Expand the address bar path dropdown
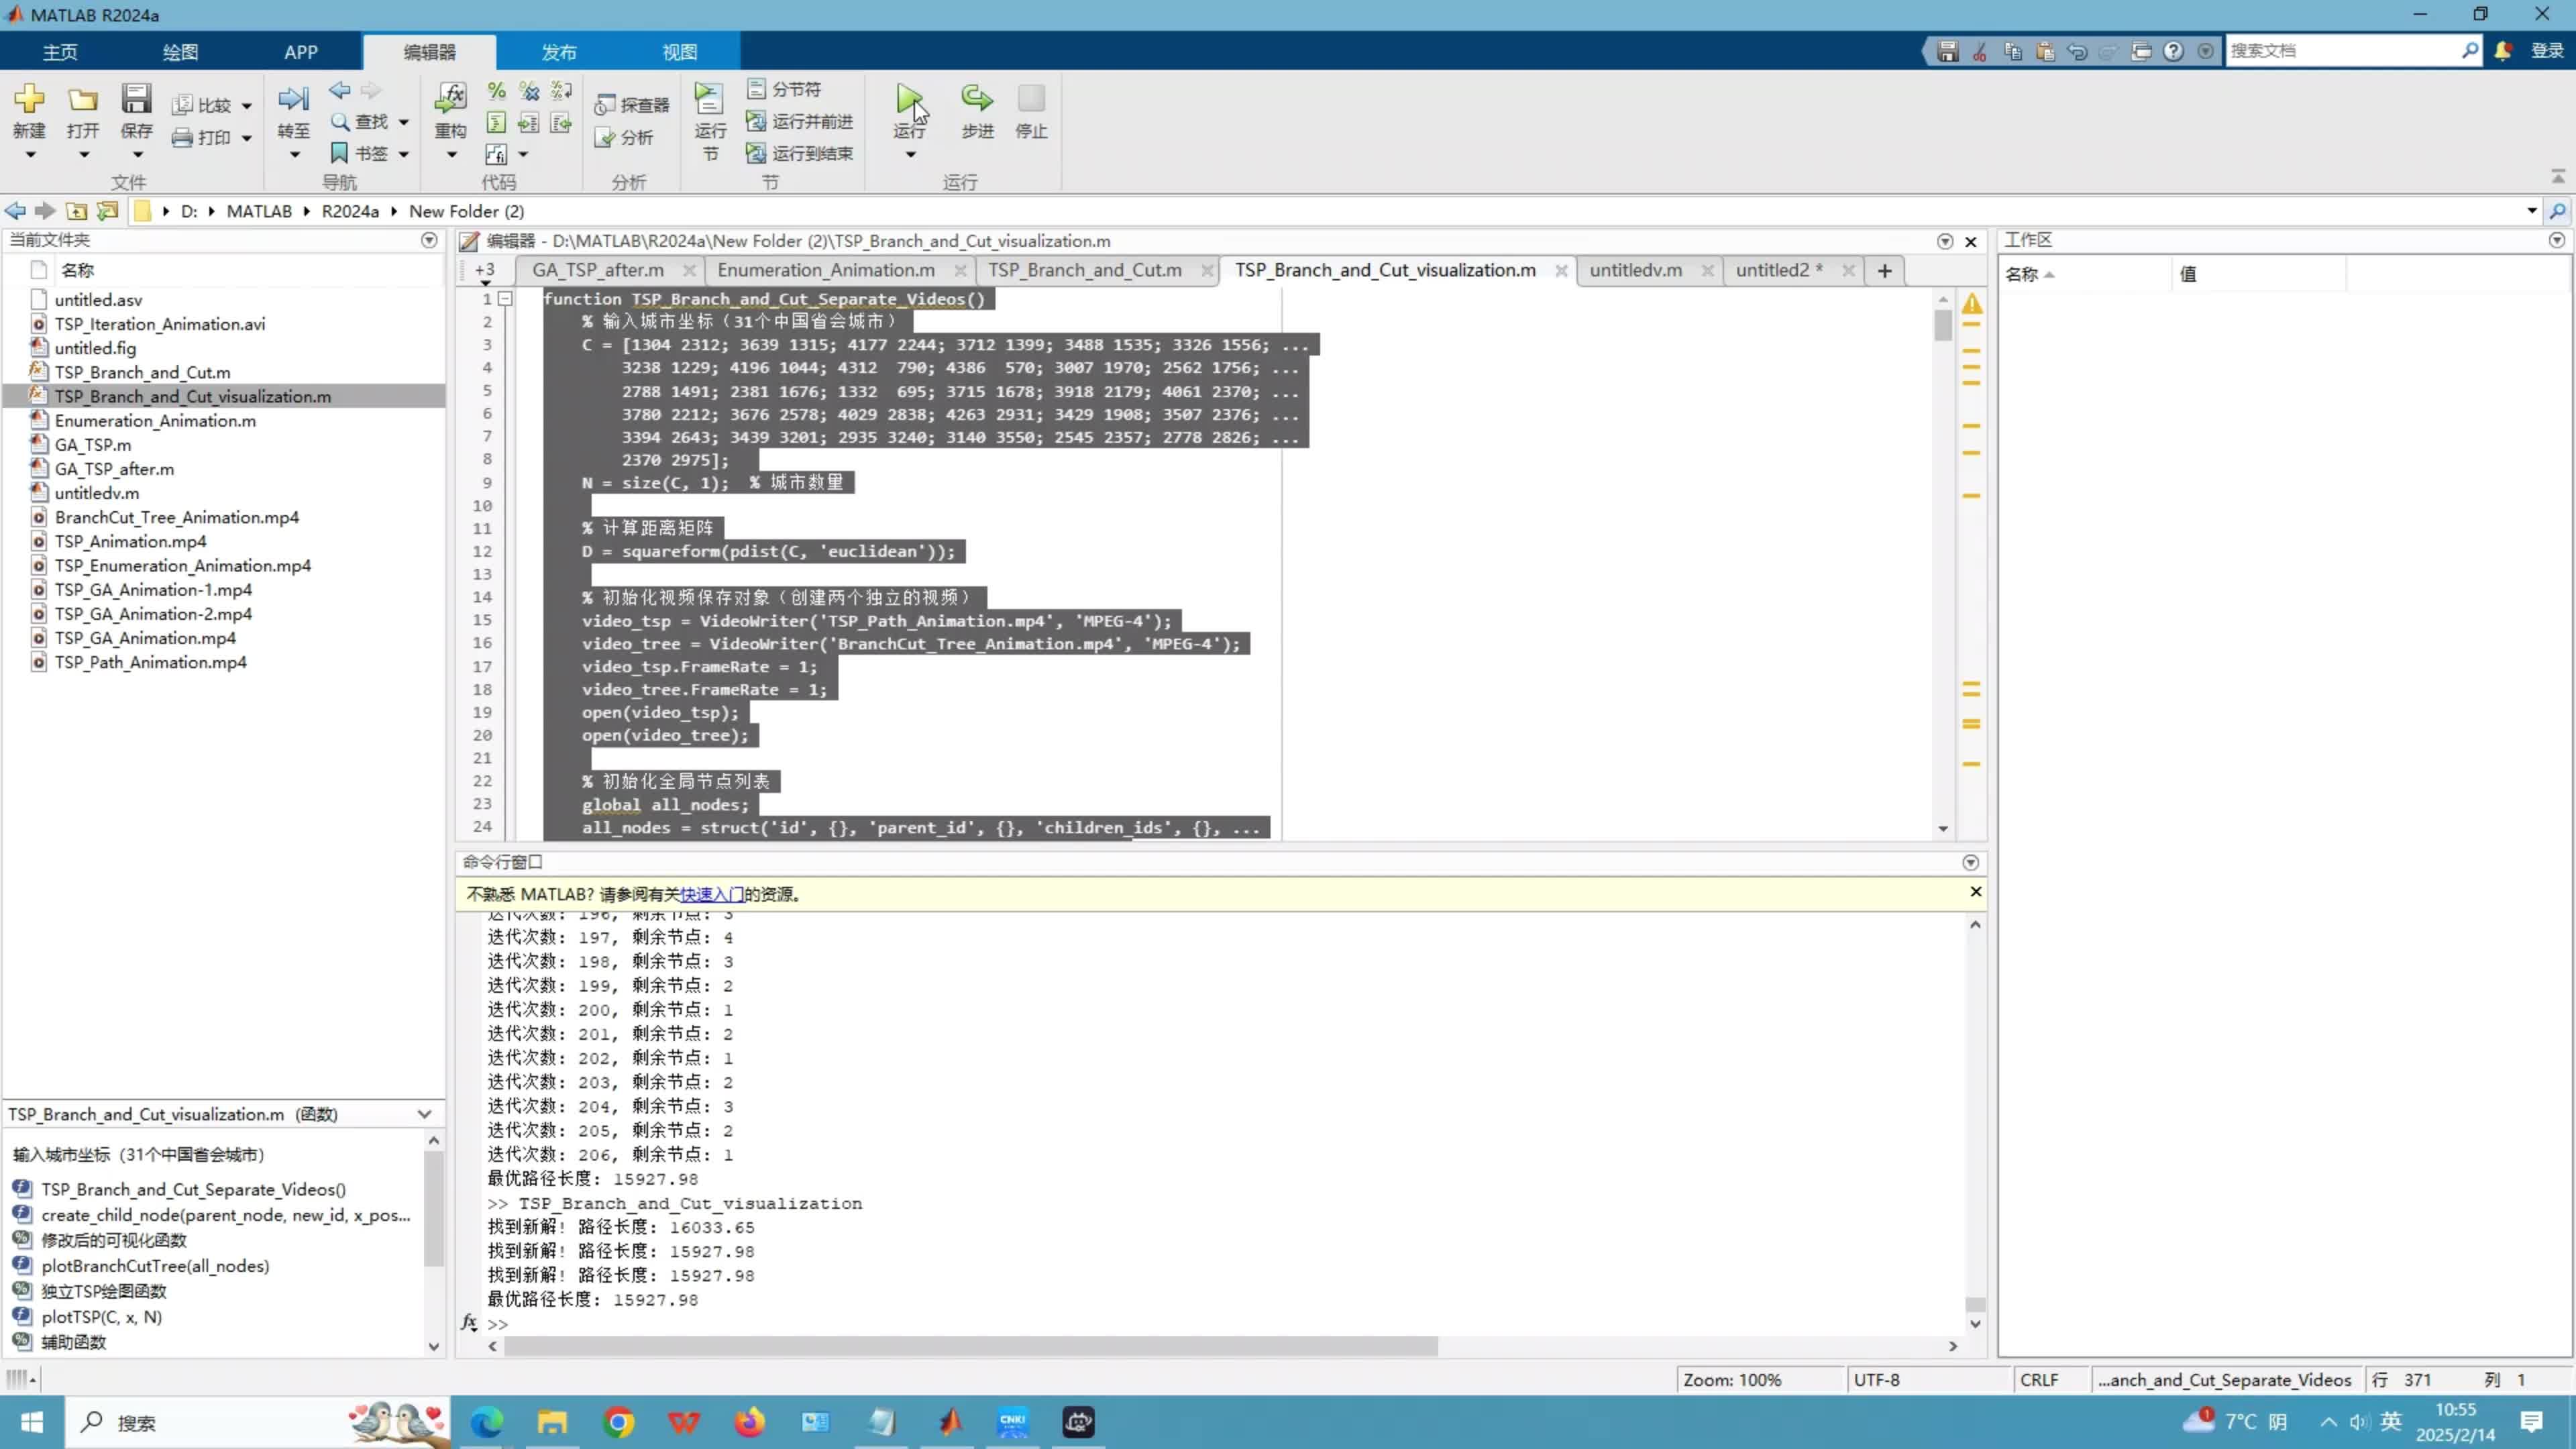 [x=2532, y=211]
